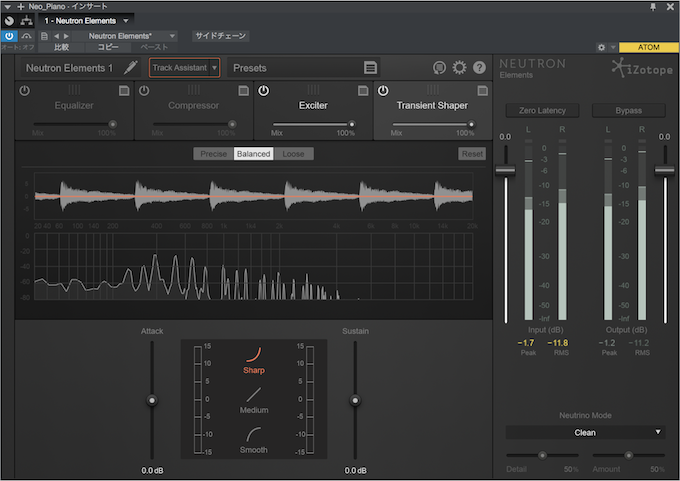Image resolution: width=680 pixels, height=481 pixels.
Task: Click the preset document icon in host toolbar
Action: (x=44, y=36)
